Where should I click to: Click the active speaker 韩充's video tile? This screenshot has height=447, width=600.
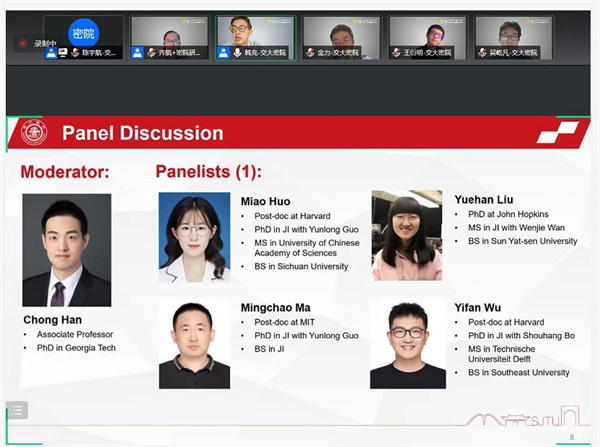tap(255, 35)
